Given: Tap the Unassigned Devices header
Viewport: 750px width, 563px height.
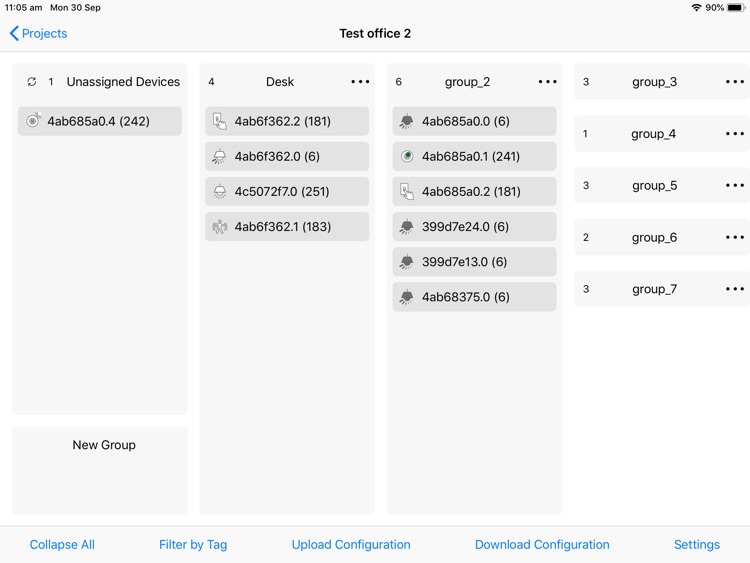Looking at the screenshot, I should point(123,82).
